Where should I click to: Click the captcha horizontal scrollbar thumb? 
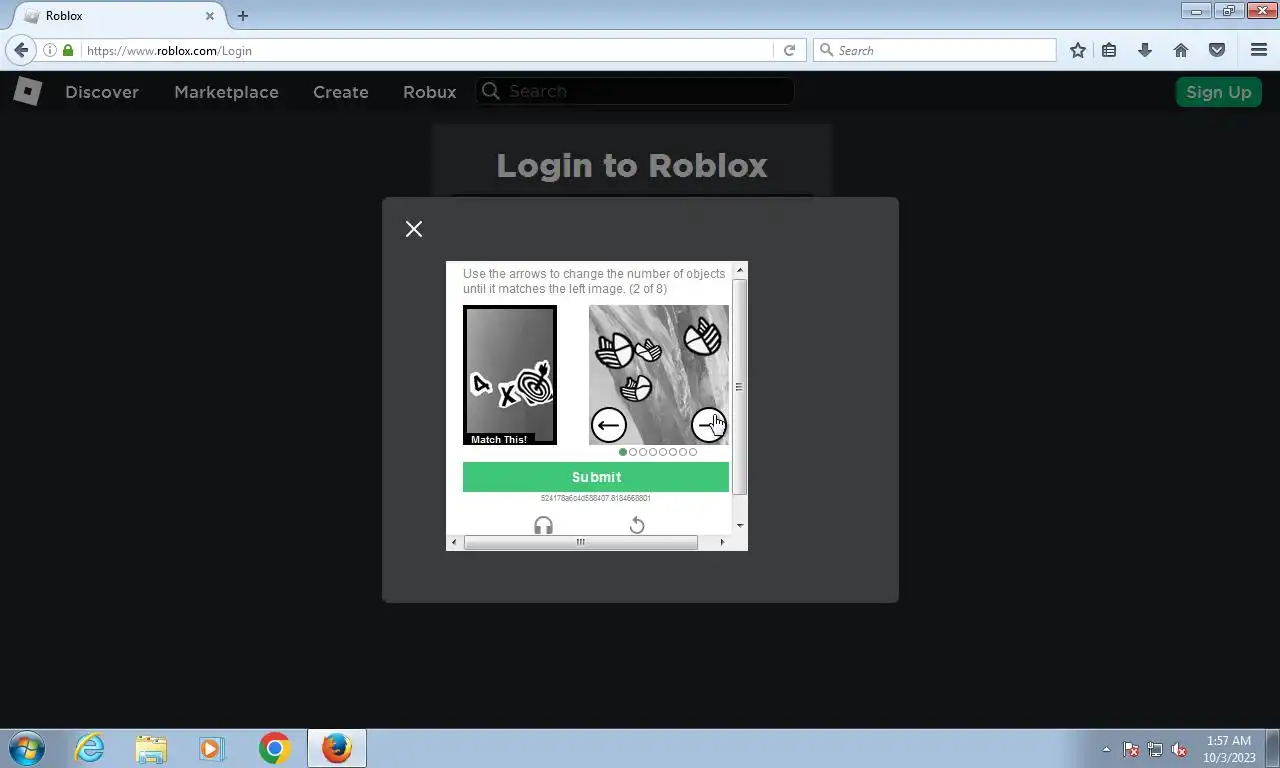580,542
